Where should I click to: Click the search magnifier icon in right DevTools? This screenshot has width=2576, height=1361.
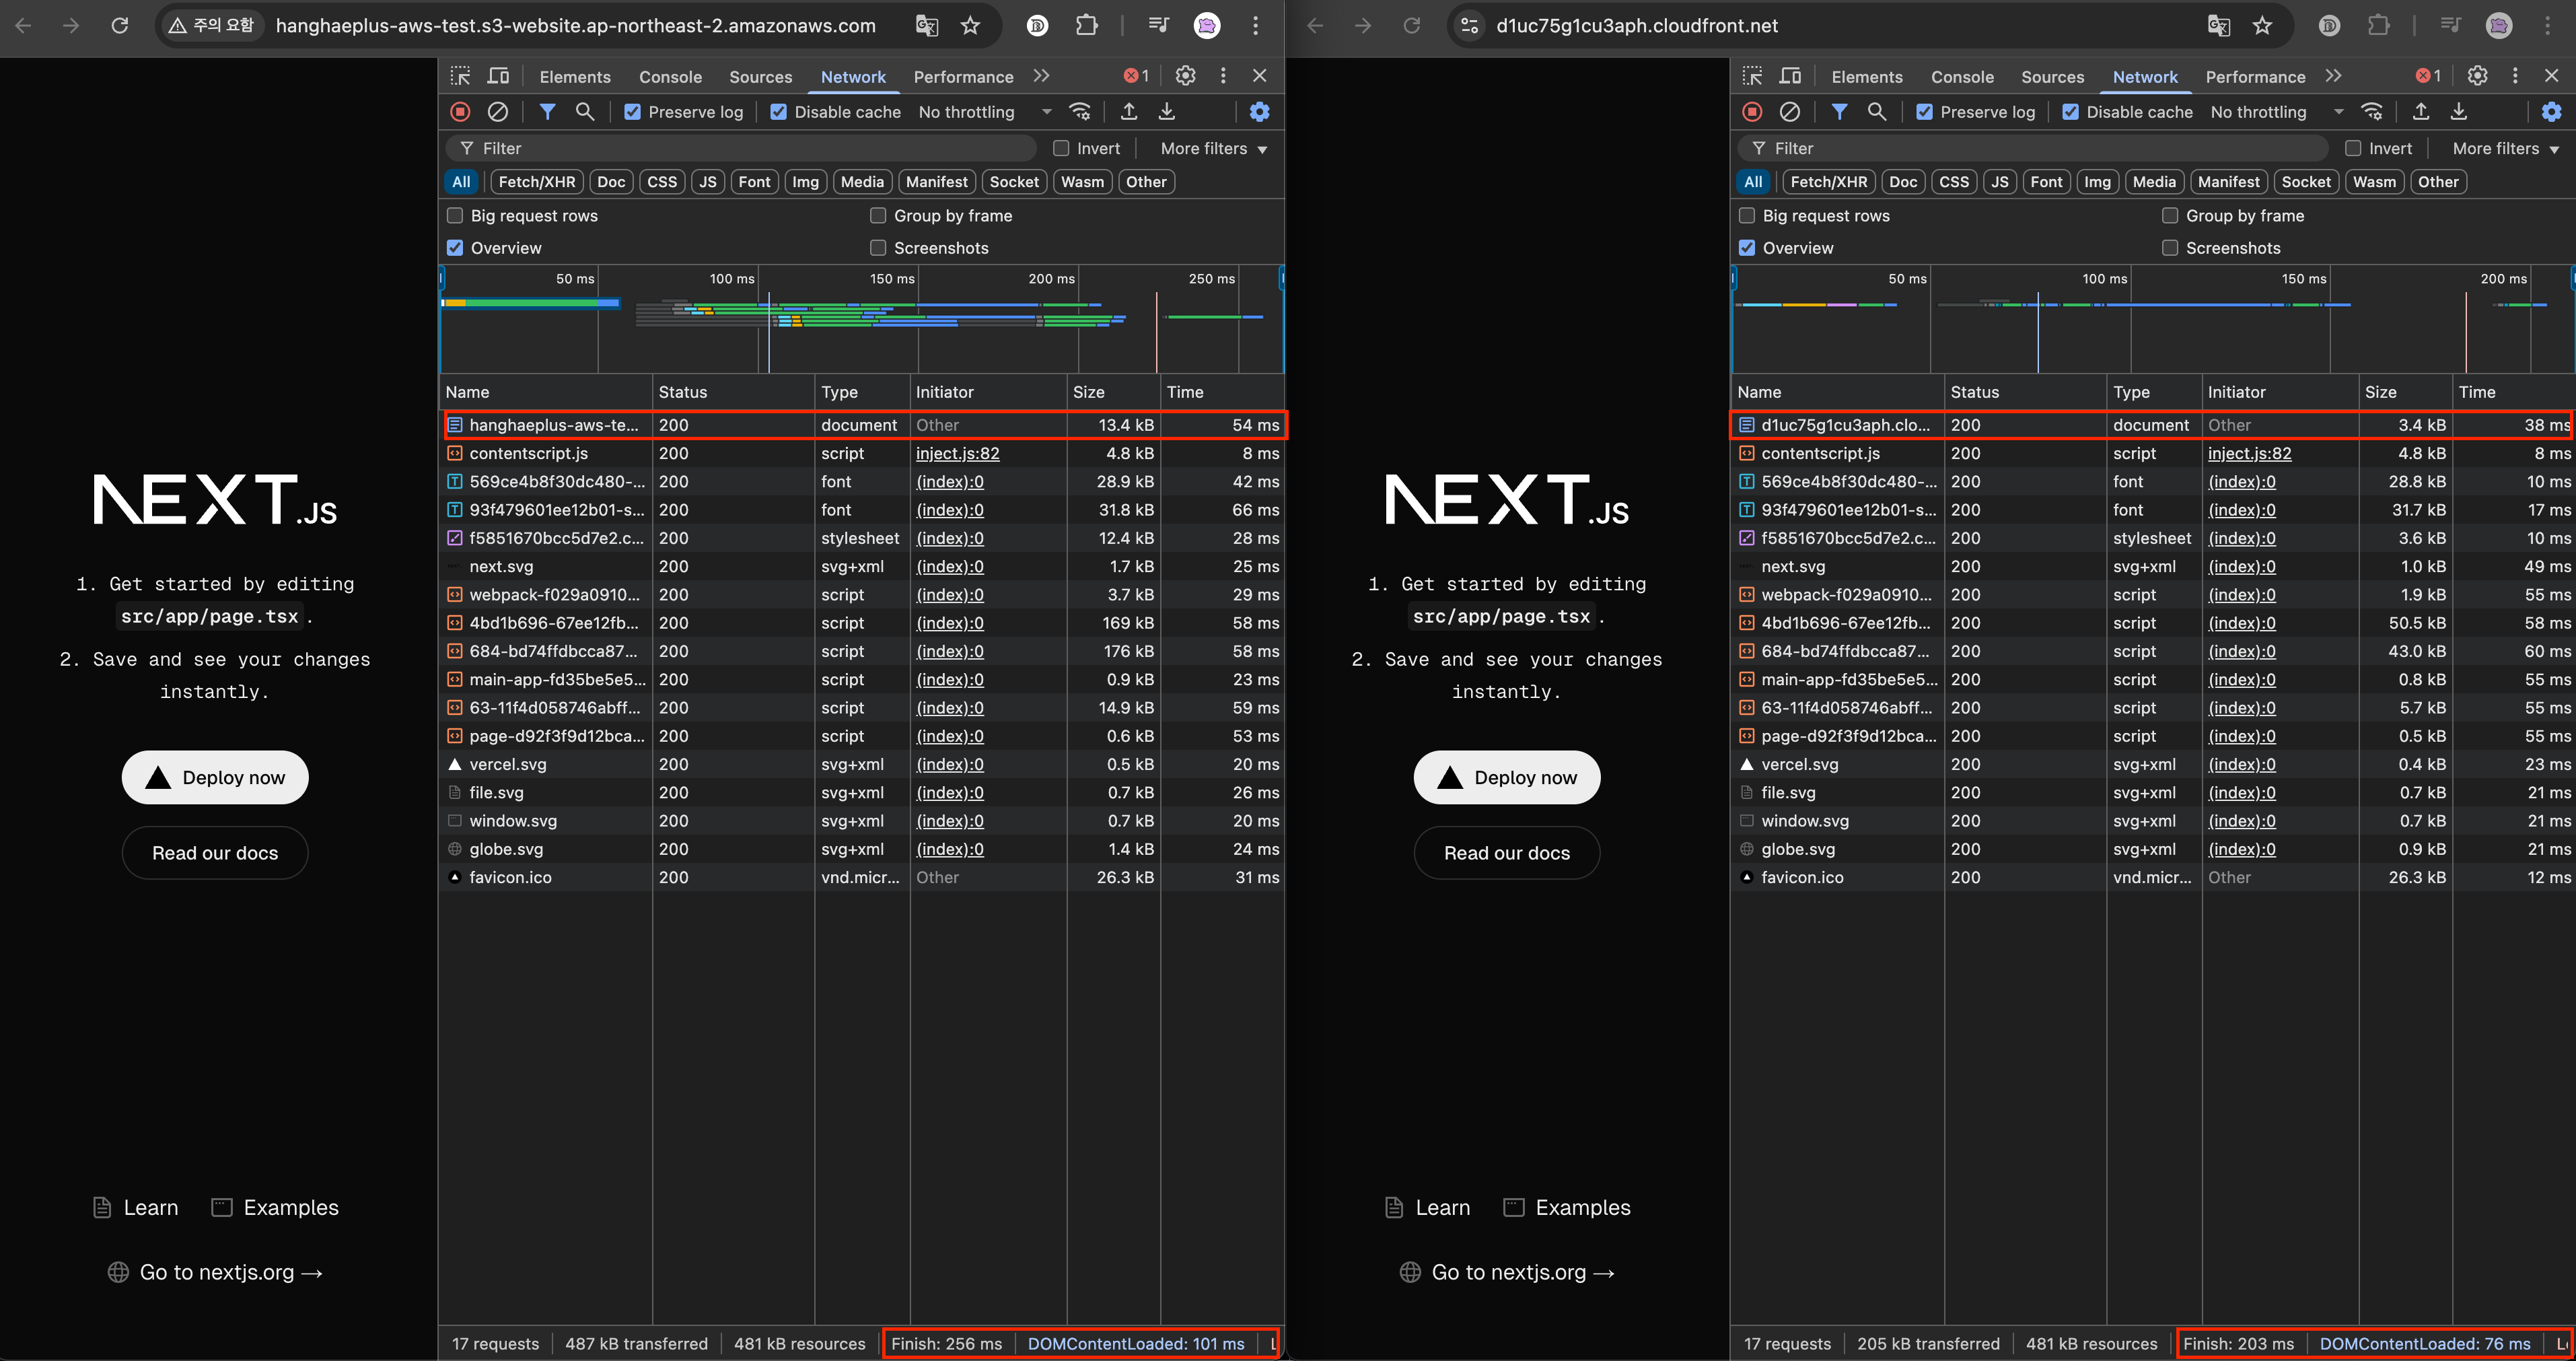tap(1877, 112)
